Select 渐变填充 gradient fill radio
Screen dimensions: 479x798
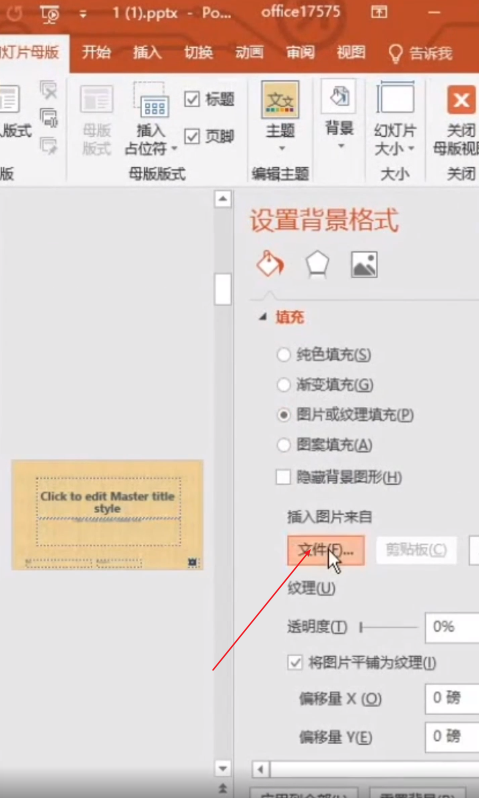click(x=283, y=385)
